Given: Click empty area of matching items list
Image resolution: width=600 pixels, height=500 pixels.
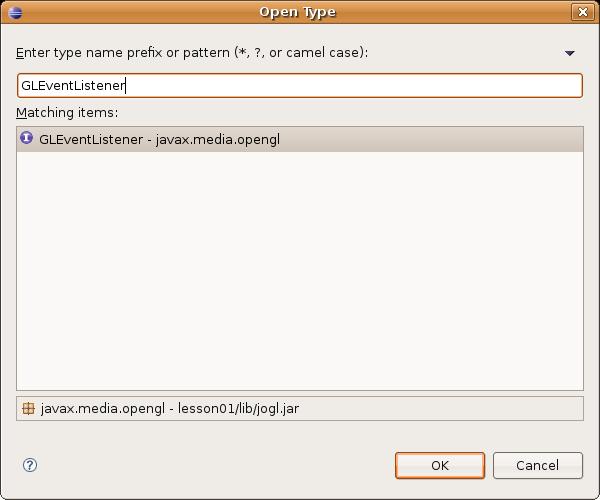Looking at the screenshot, I should click(x=300, y=270).
